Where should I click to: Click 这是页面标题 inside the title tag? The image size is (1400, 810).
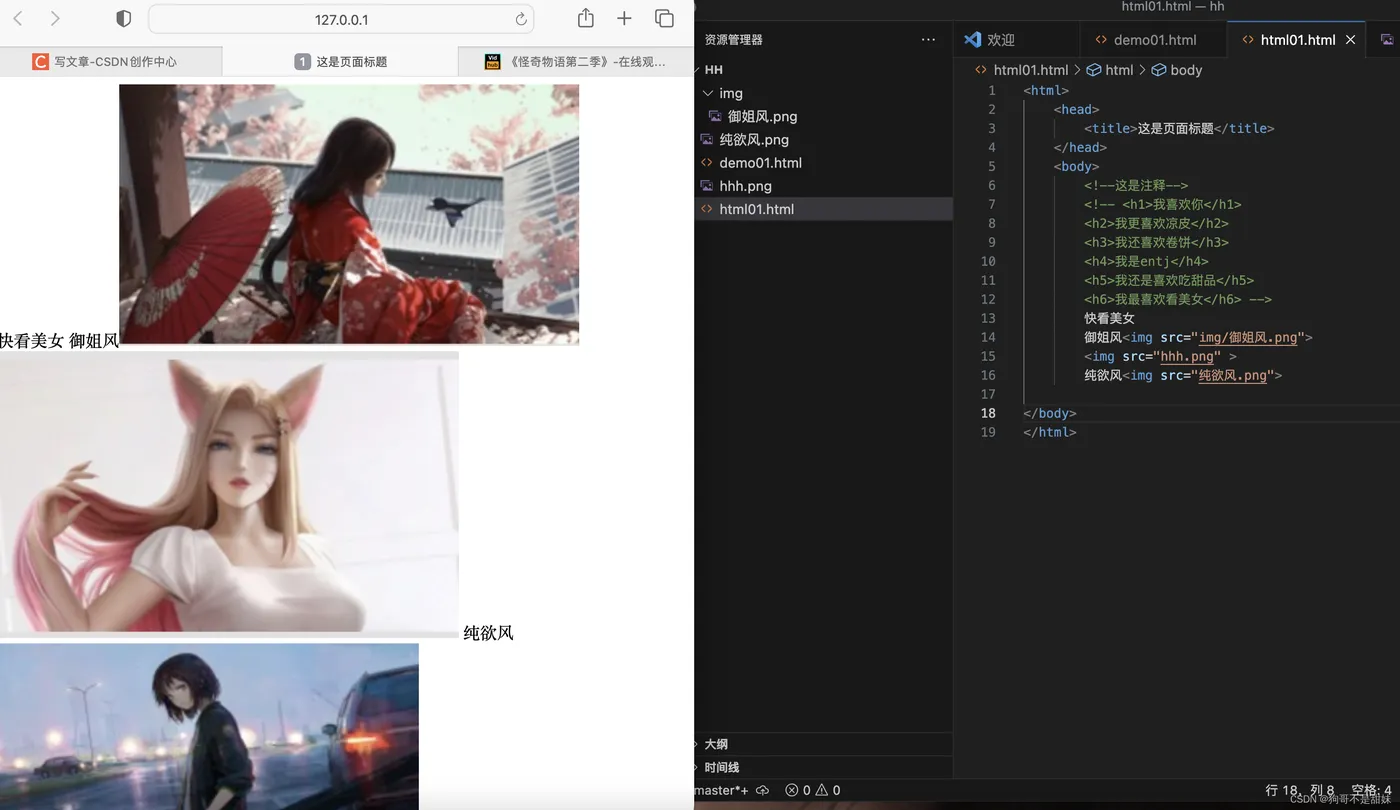click(x=1175, y=128)
